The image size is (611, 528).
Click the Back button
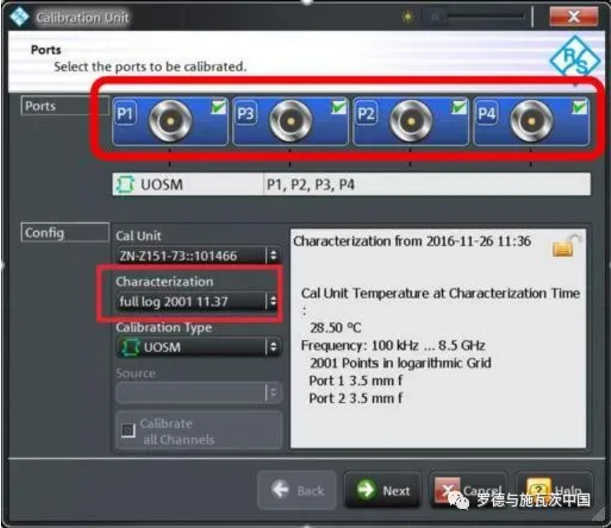(297, 490)
